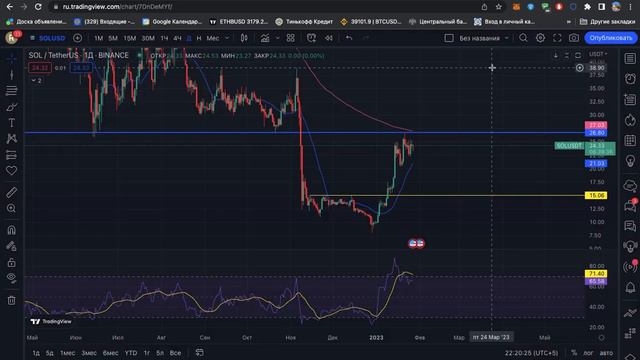Toggle the лог logarithmic scale
The width and height of the screenshot is (640, 360).
click(x=588, y=353)
